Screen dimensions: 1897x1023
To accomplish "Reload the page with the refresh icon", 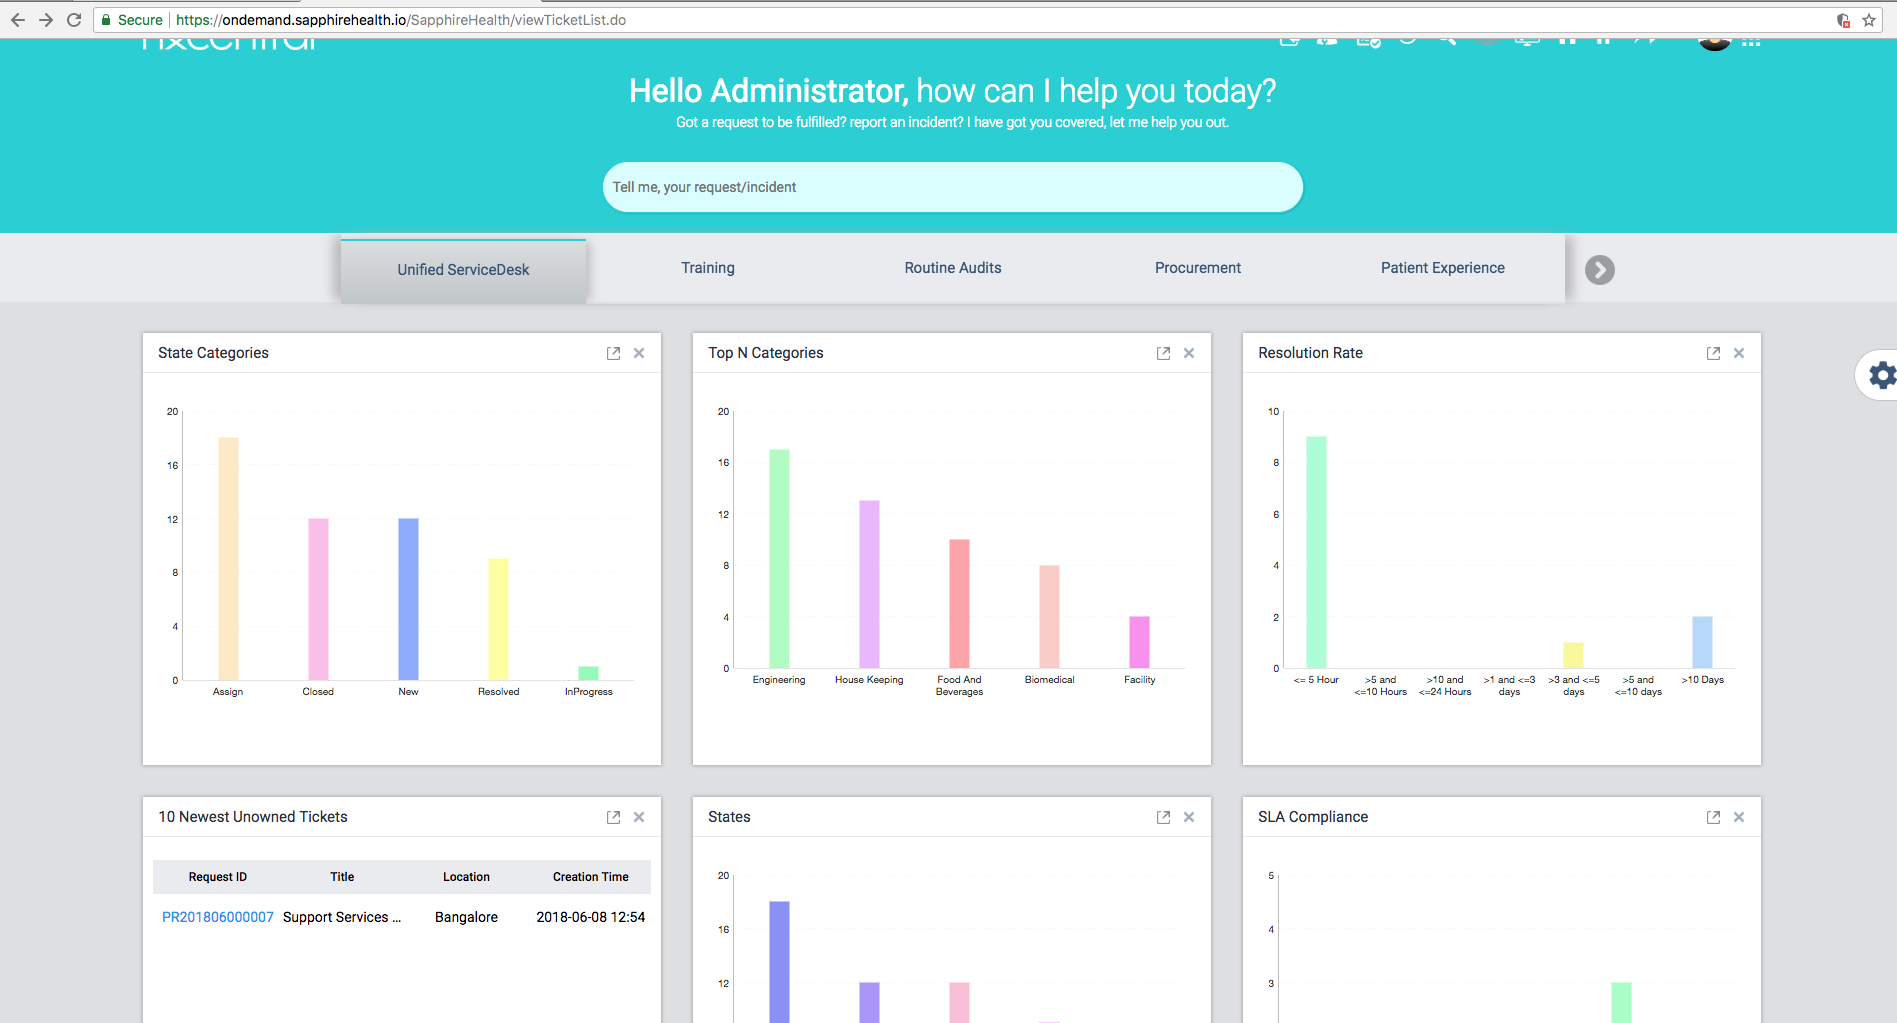I will pyautogui.click(x=74, y=20).
